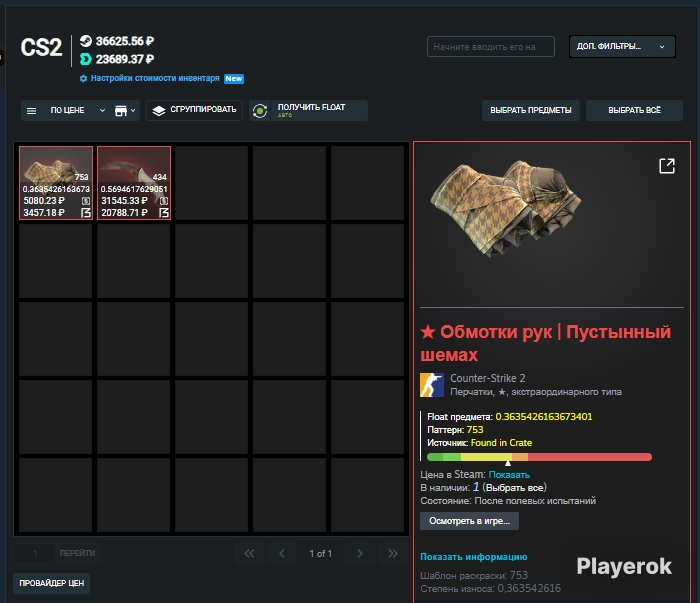This screenshot has width=700, height=603.
Task: Click the float wear bar marker
Action: [x=508, y=462]
